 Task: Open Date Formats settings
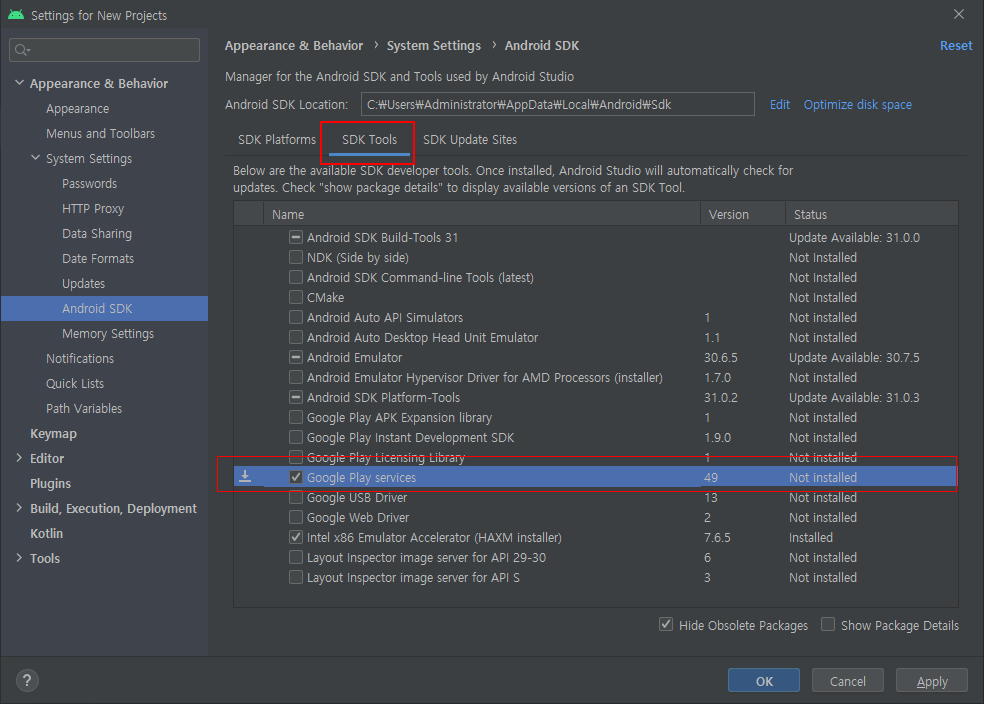(98, 259)
